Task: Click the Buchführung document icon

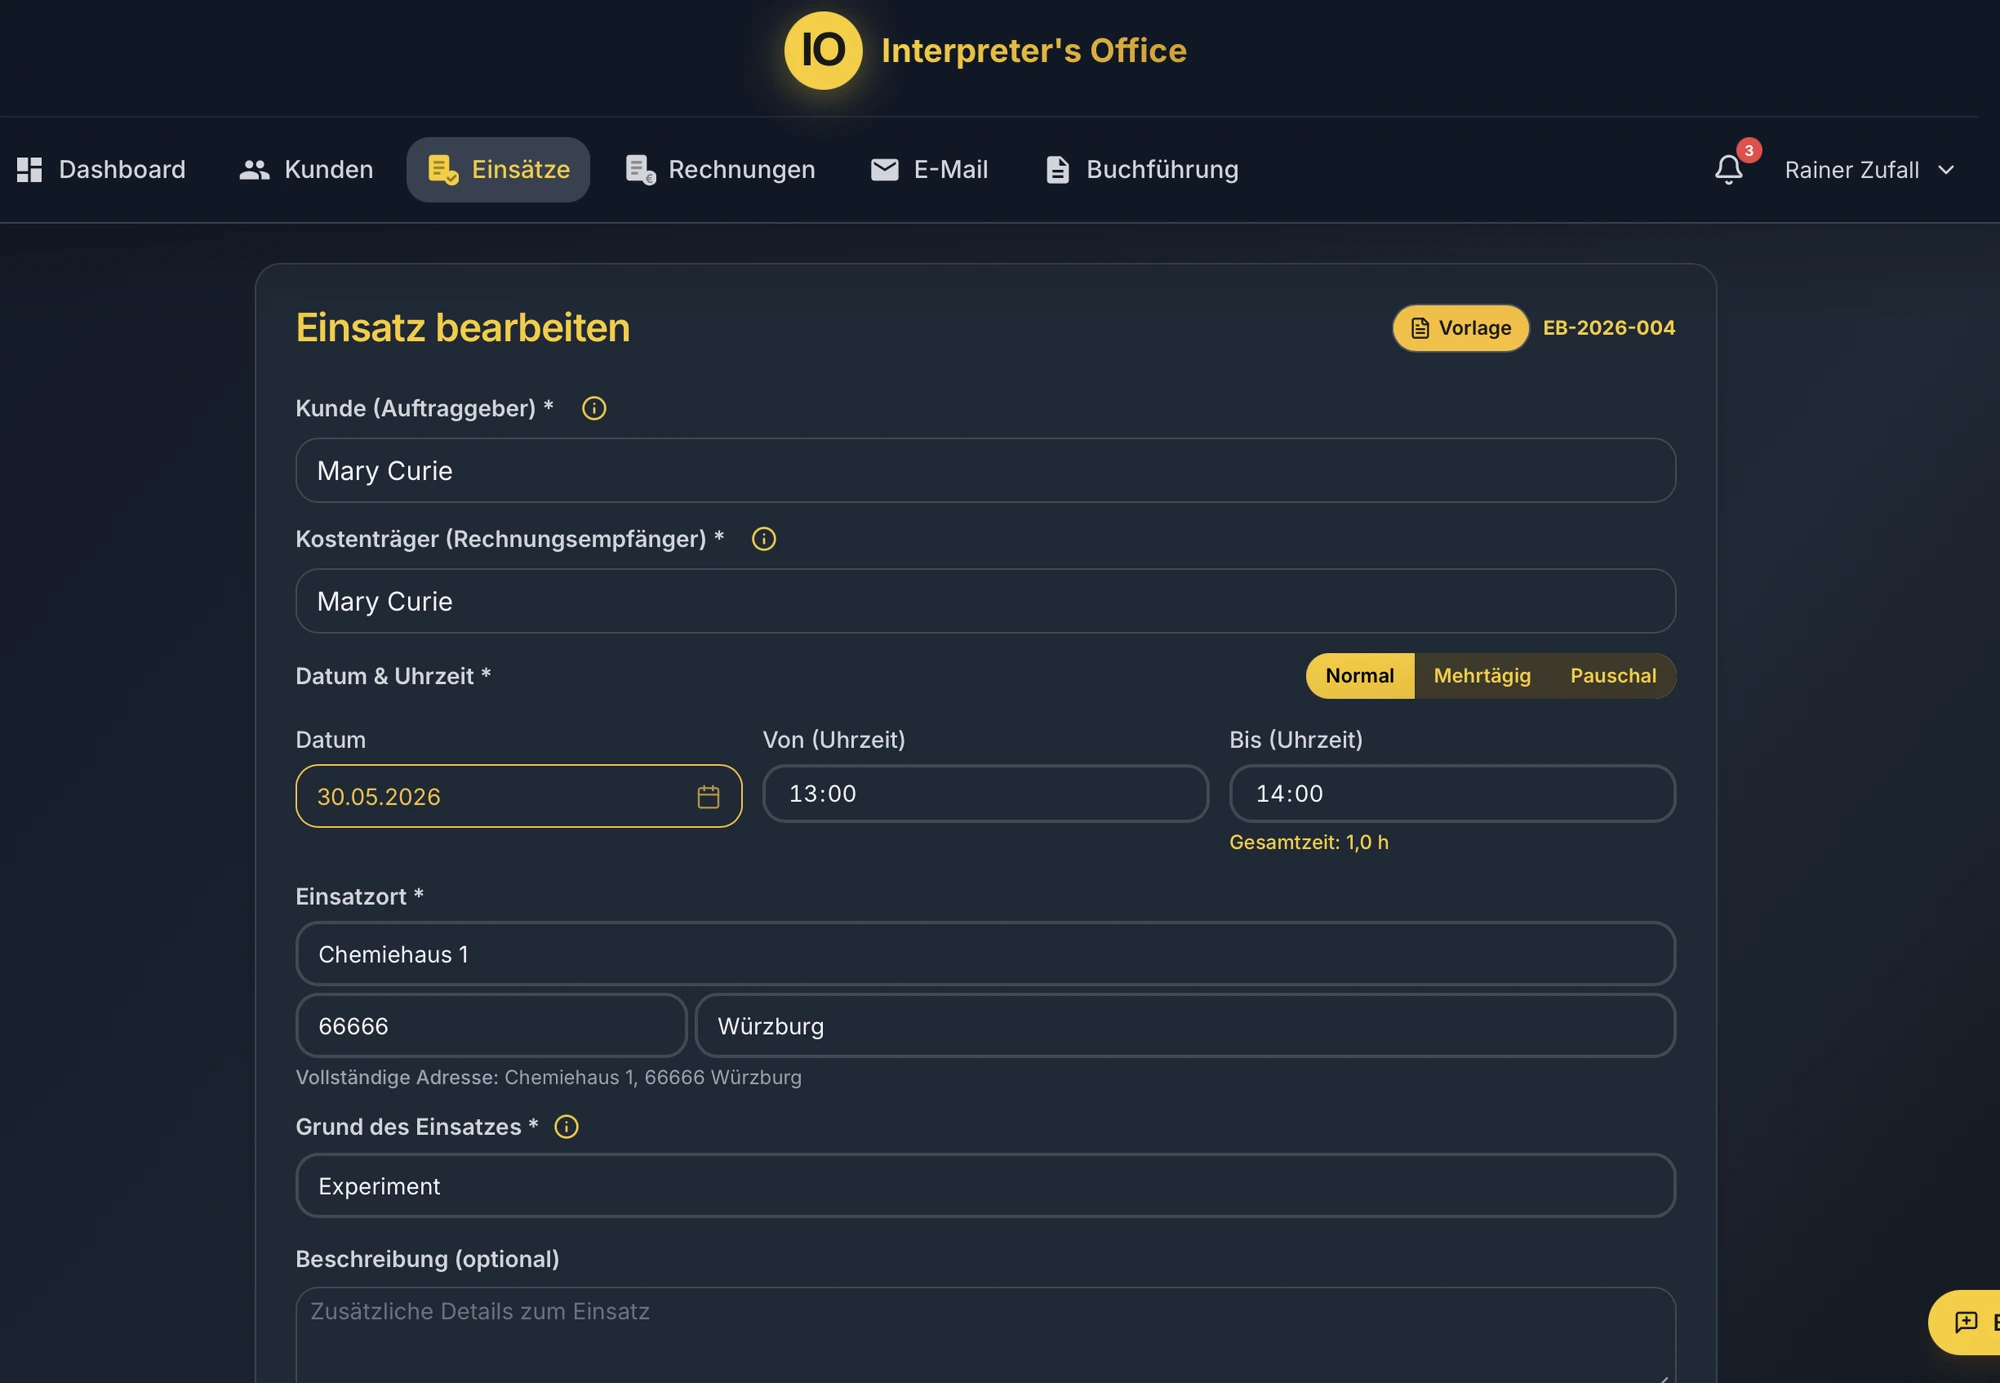Action: pos(1058,169)
